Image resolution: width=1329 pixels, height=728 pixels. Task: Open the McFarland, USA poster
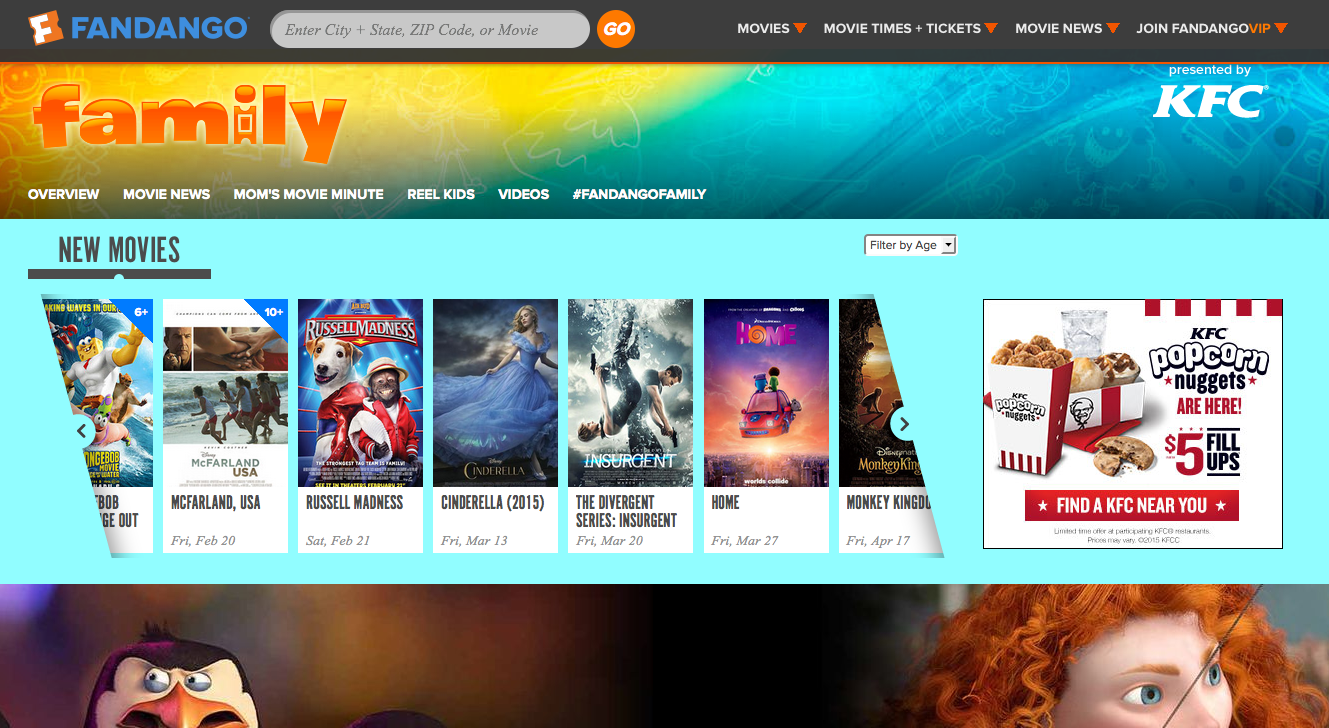coord(225,393)
